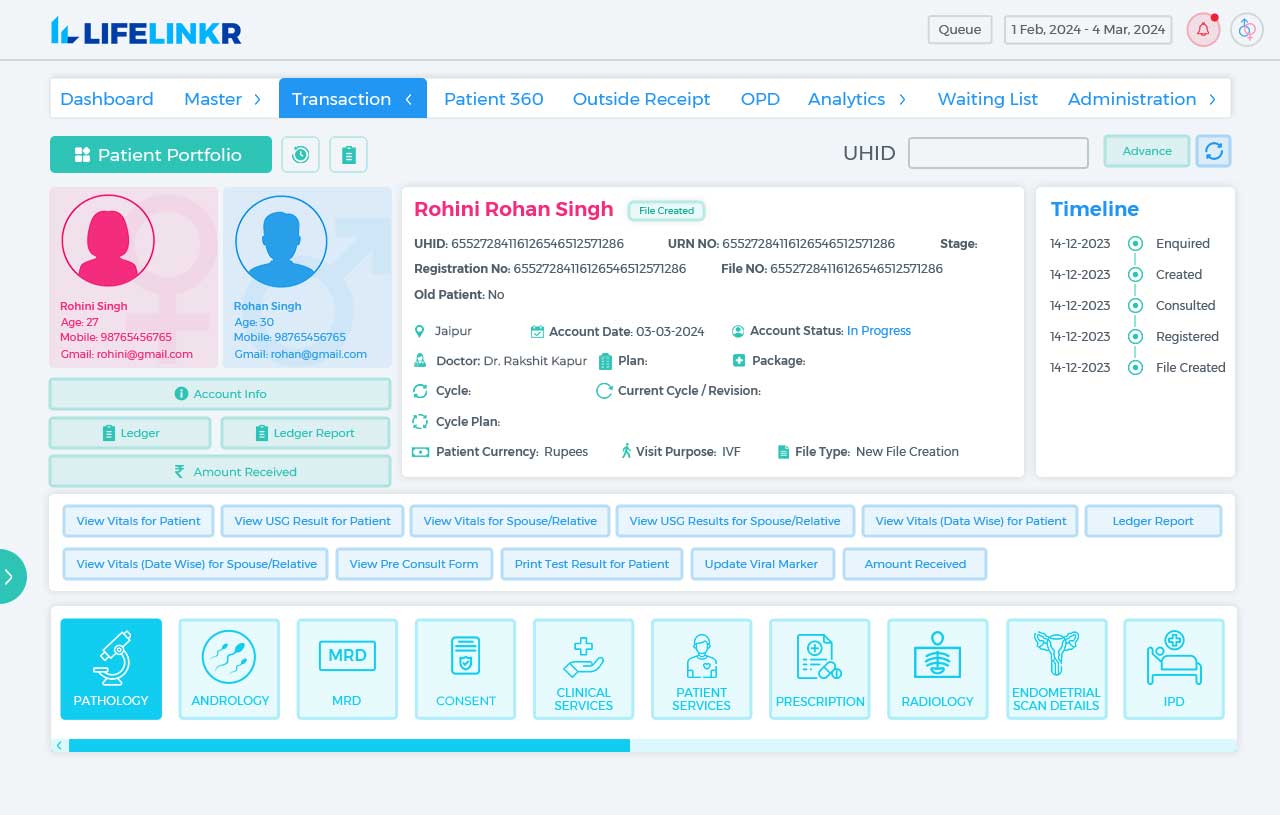Expand the Master menu chevron
Image resolution: width=1280 pixels, height=815 pixels.
[x=257, y=99]
